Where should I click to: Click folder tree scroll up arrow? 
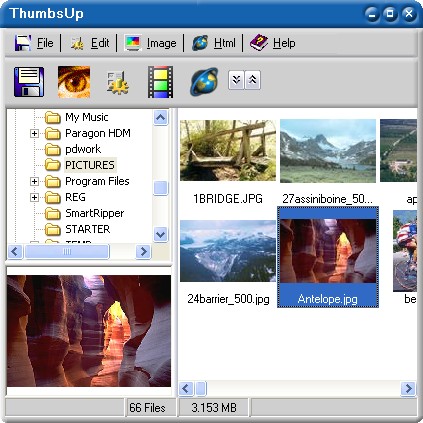(x=161, y=118)
